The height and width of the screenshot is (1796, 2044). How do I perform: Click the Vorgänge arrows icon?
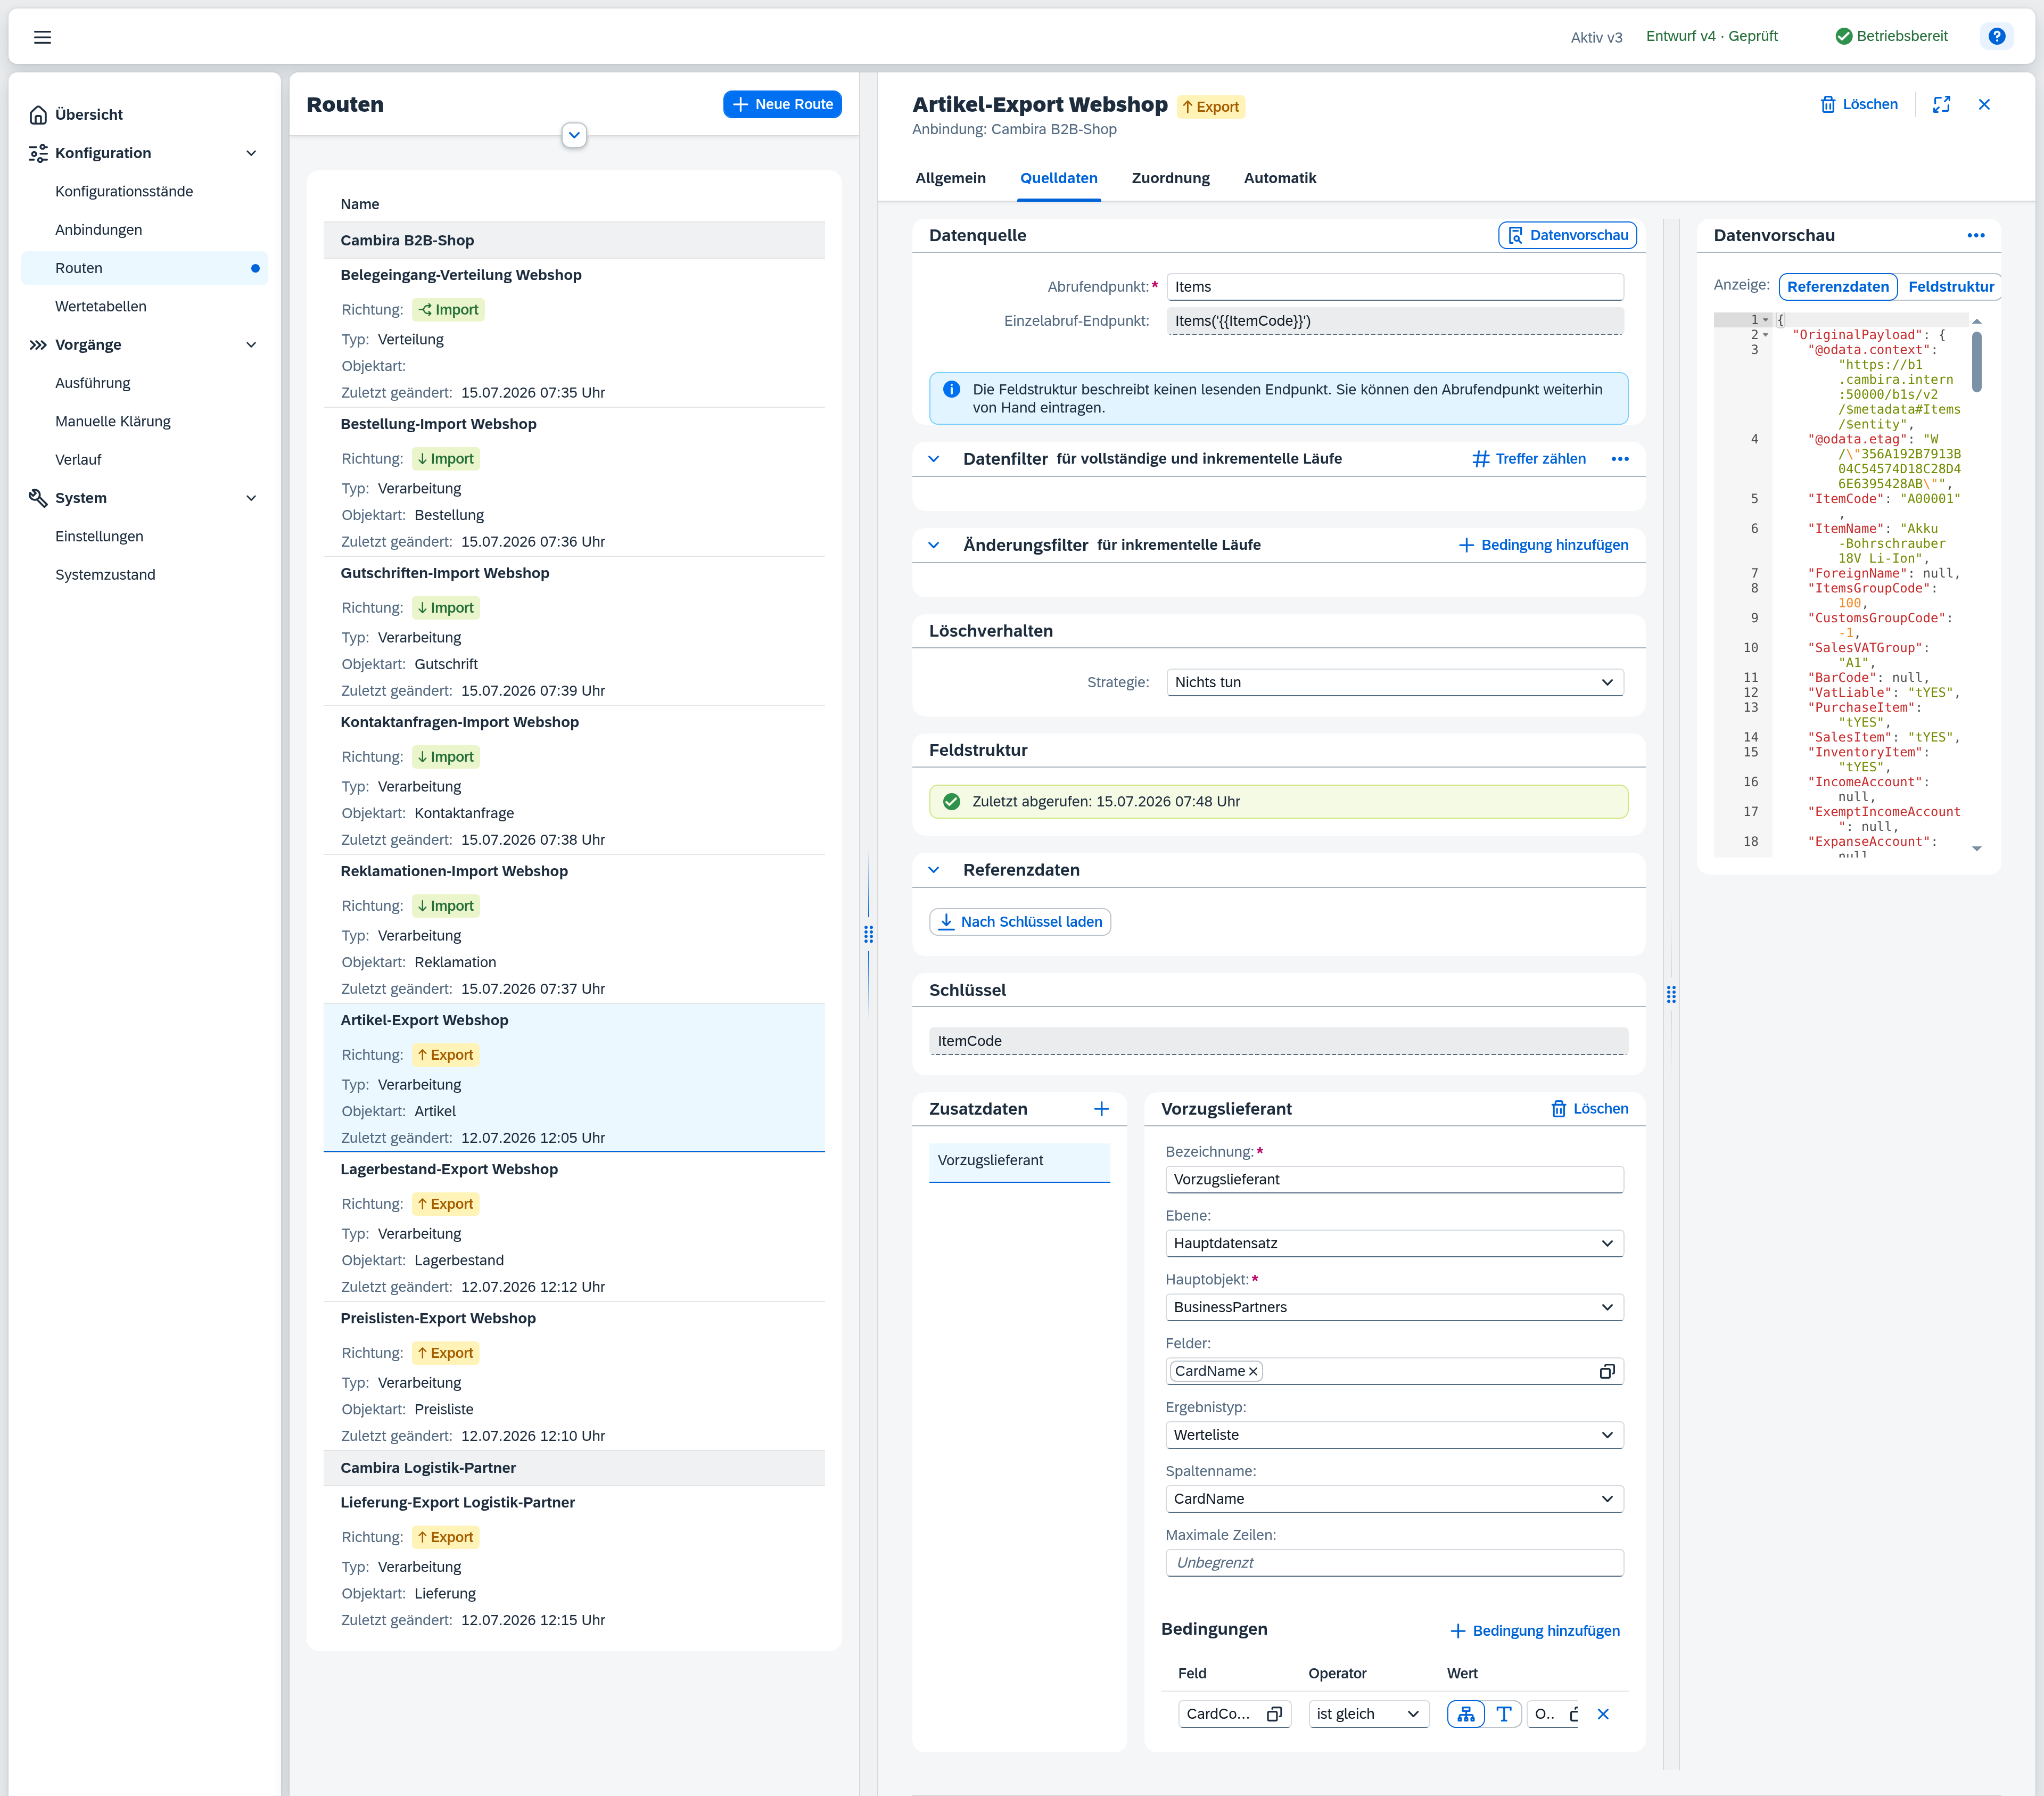[38, 345]
